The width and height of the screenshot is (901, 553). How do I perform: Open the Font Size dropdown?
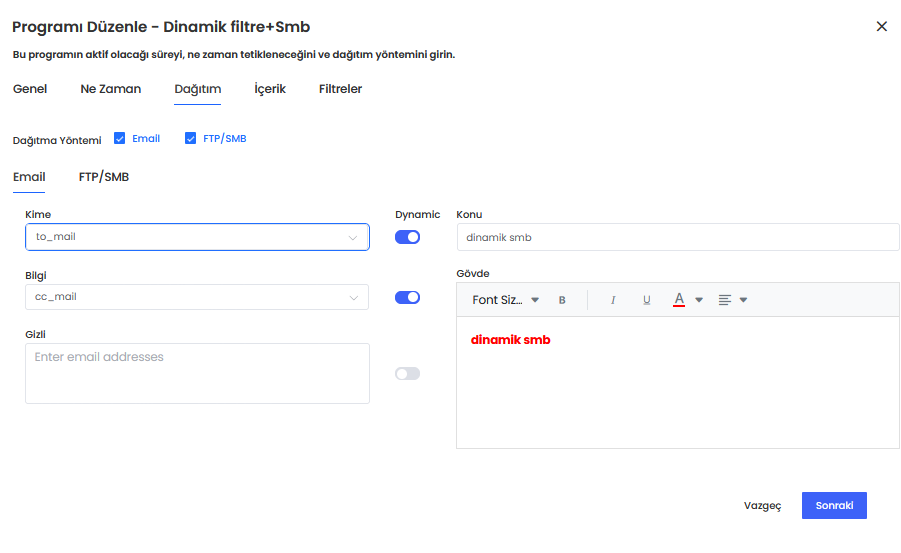(505, 300)
